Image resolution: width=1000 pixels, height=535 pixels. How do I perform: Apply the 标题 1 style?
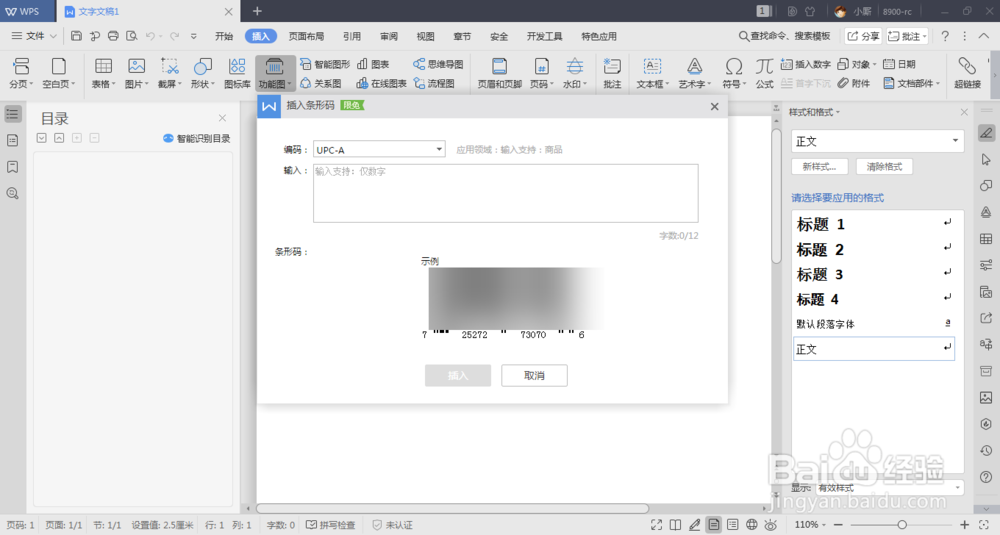pyautogui.click(x=874, y=224)
